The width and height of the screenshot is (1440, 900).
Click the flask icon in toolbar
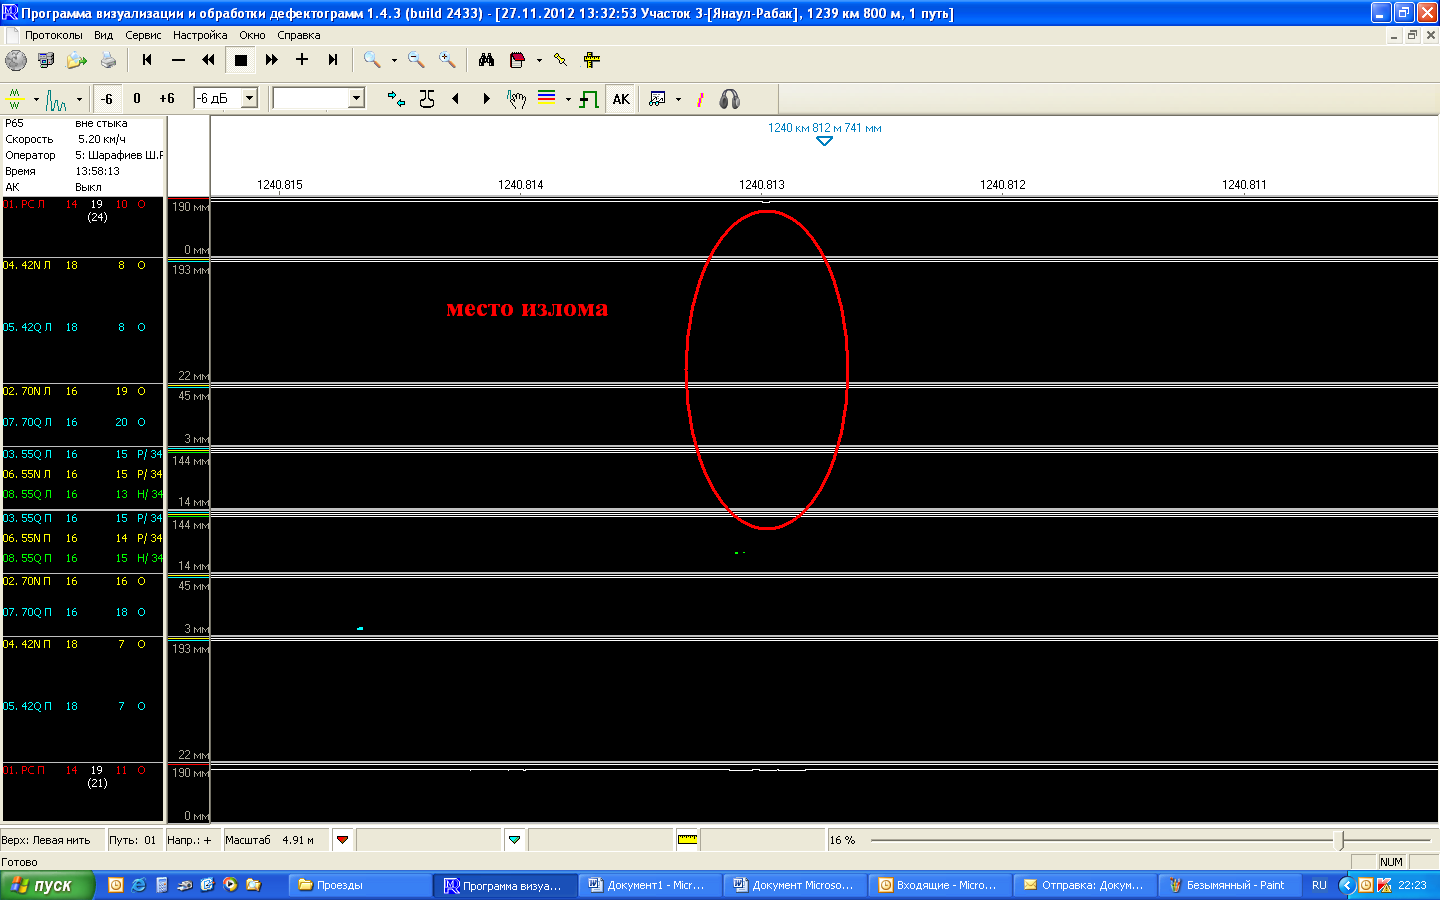[427, 99]
